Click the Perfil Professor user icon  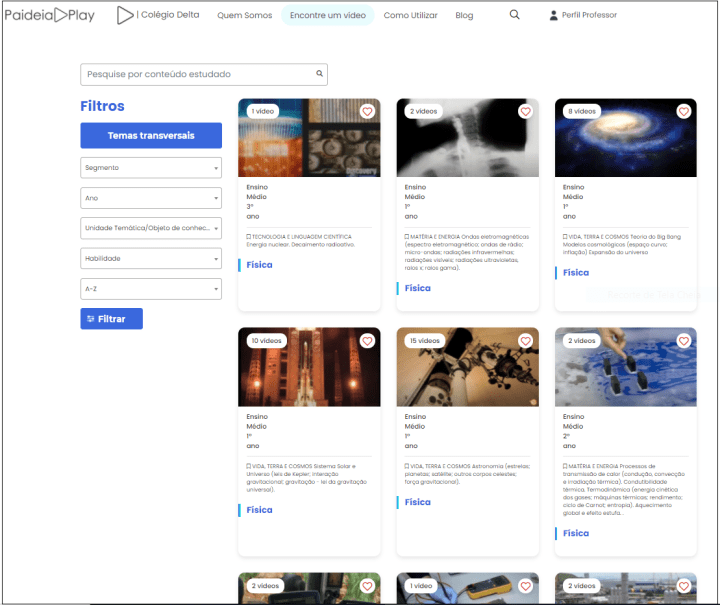[x=554, y=15]
